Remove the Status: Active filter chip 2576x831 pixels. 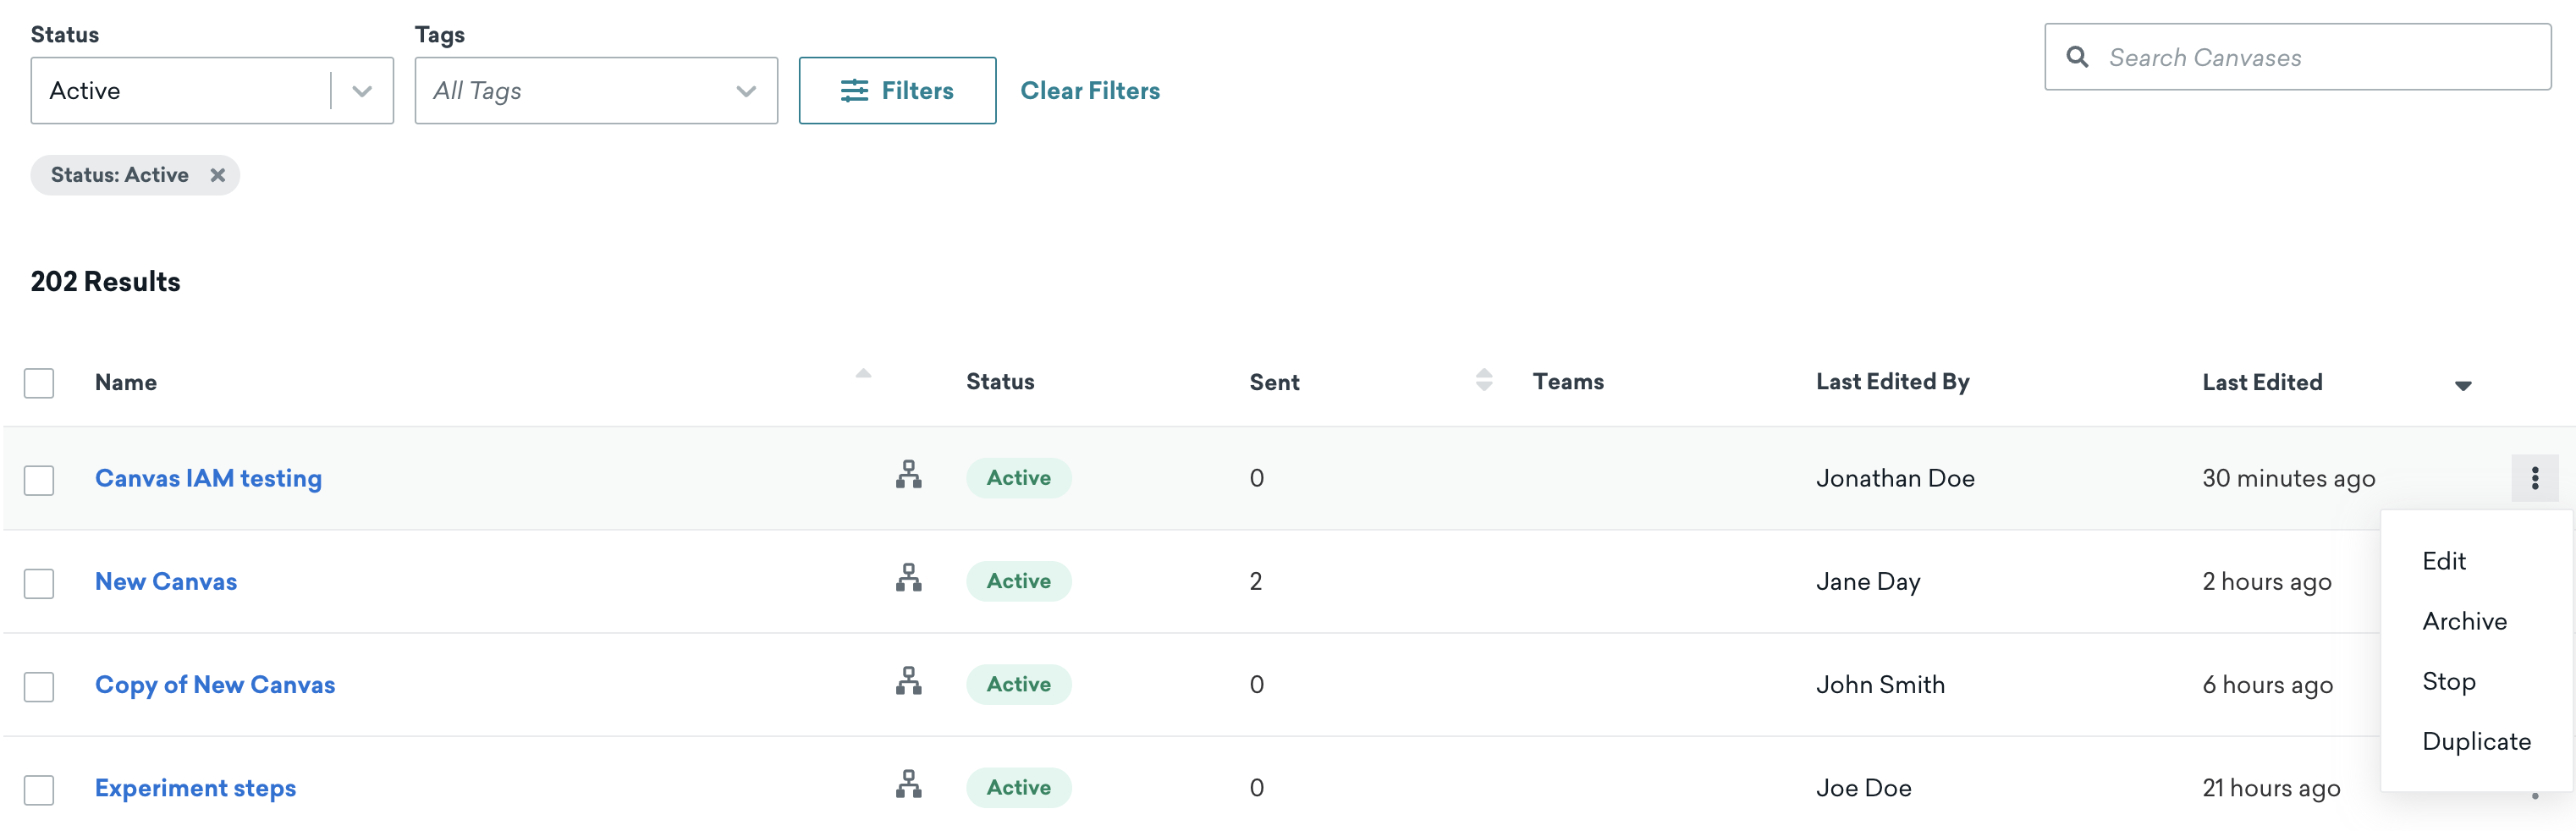217,175
